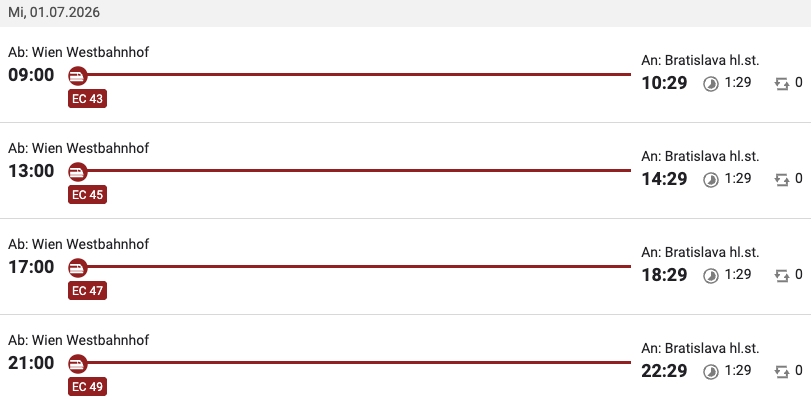Open the connection departing at 09:00
This screenshot has width=811, height=409.
pyautogui.click(x=406, y=75)
